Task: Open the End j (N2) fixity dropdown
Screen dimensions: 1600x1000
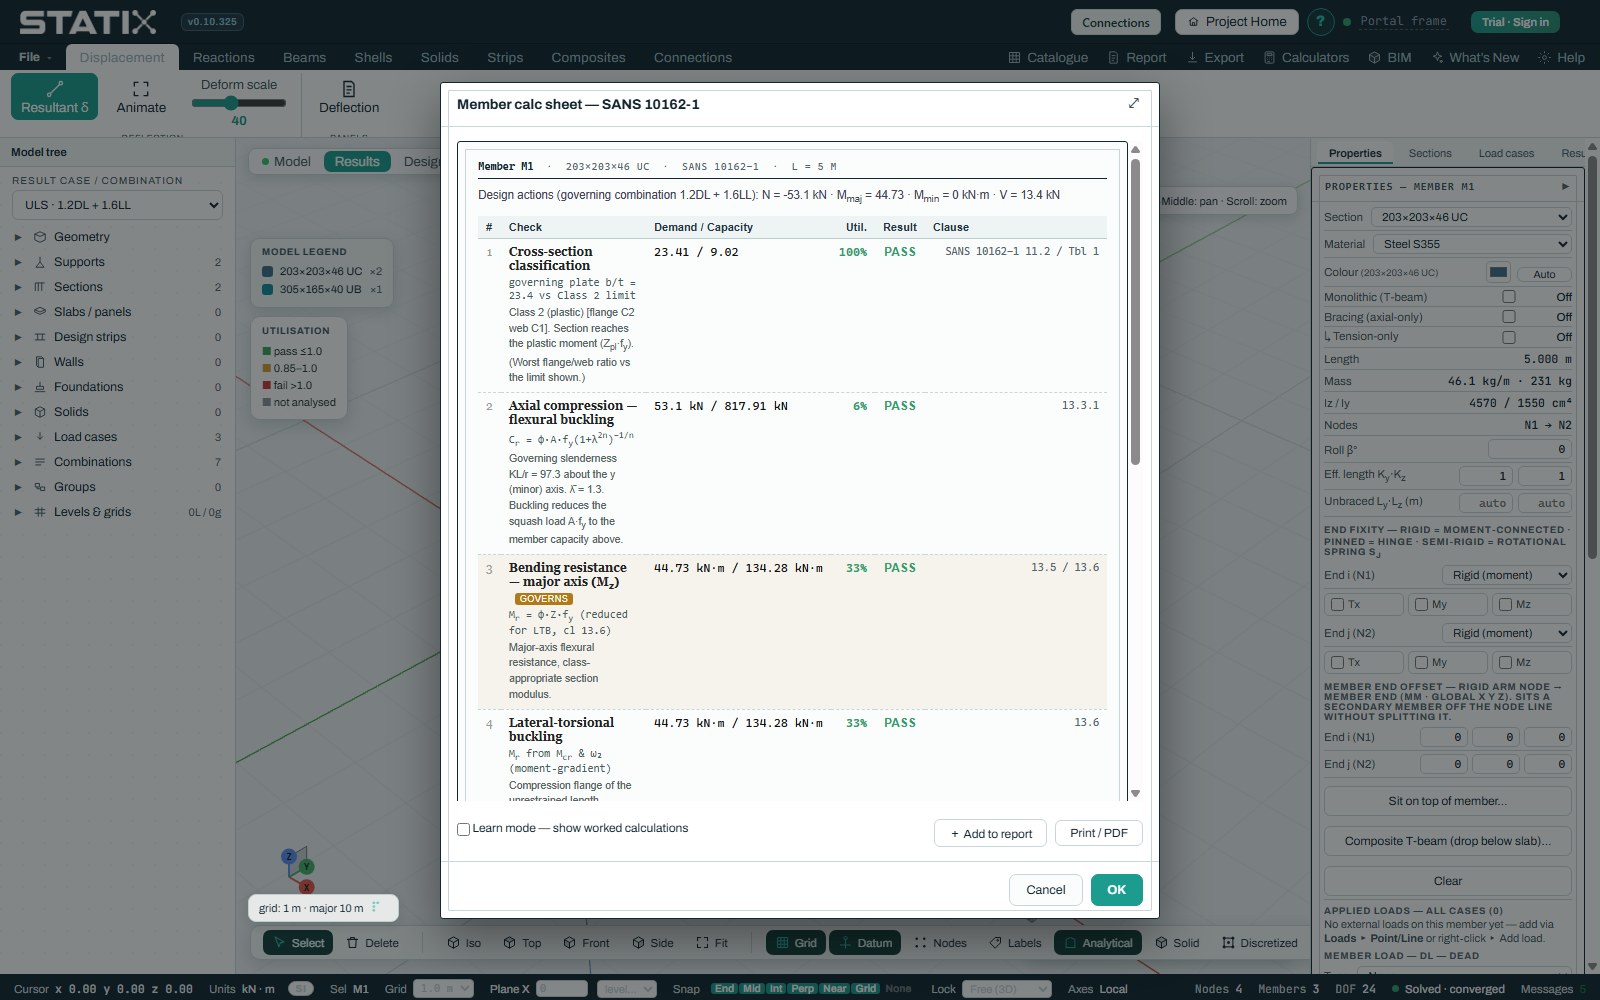Action: (1506, 633)
